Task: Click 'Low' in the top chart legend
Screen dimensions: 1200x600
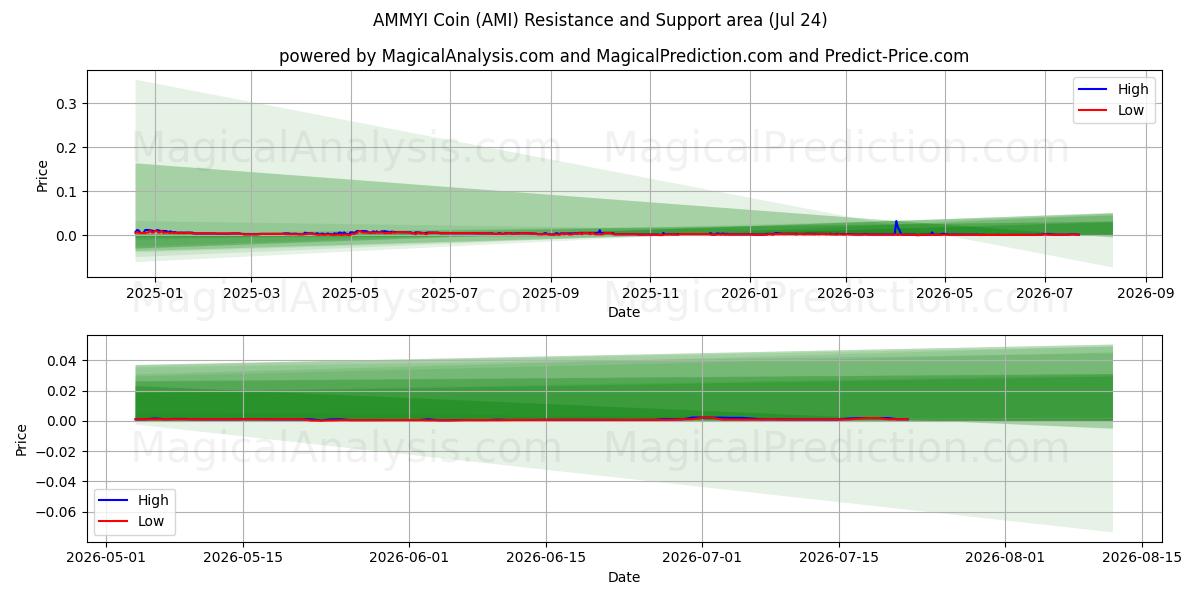Action: pos(1131,110)
